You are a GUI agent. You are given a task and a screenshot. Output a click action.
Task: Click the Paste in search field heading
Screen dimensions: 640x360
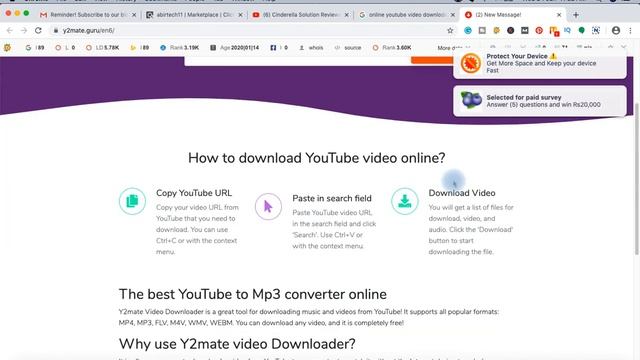tap(332, 198)
